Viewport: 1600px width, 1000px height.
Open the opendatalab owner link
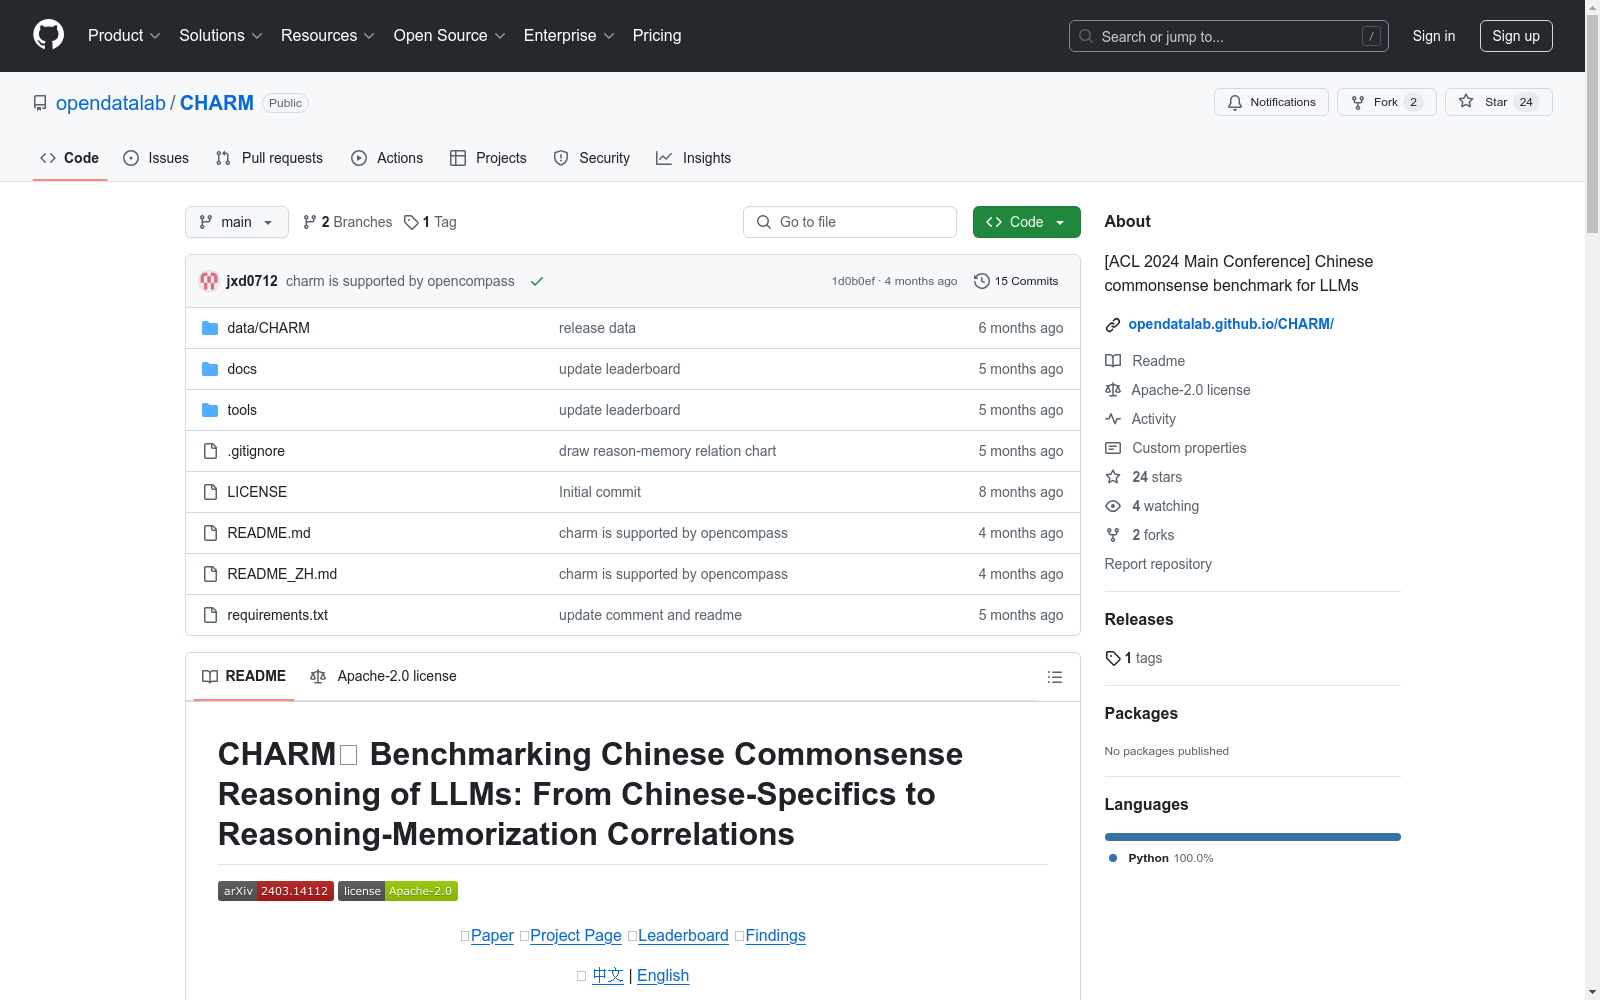pyautogui.click(x=111, y=103)
